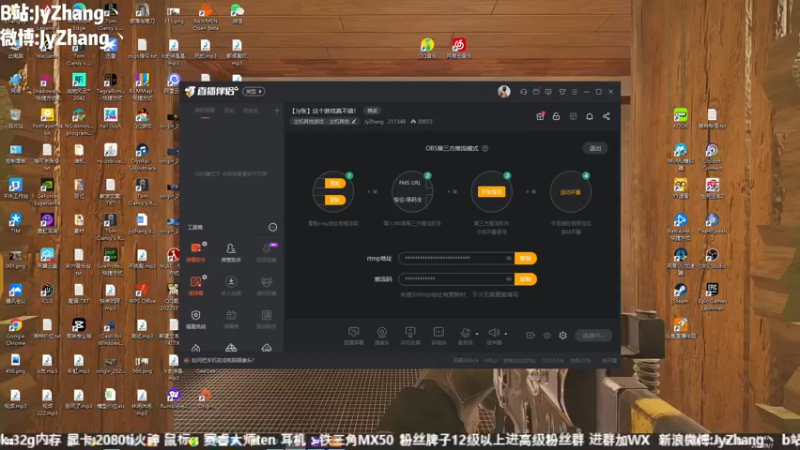800x450 pixels.
Task: Expand microphone options arrow
Action: [477, 334]
